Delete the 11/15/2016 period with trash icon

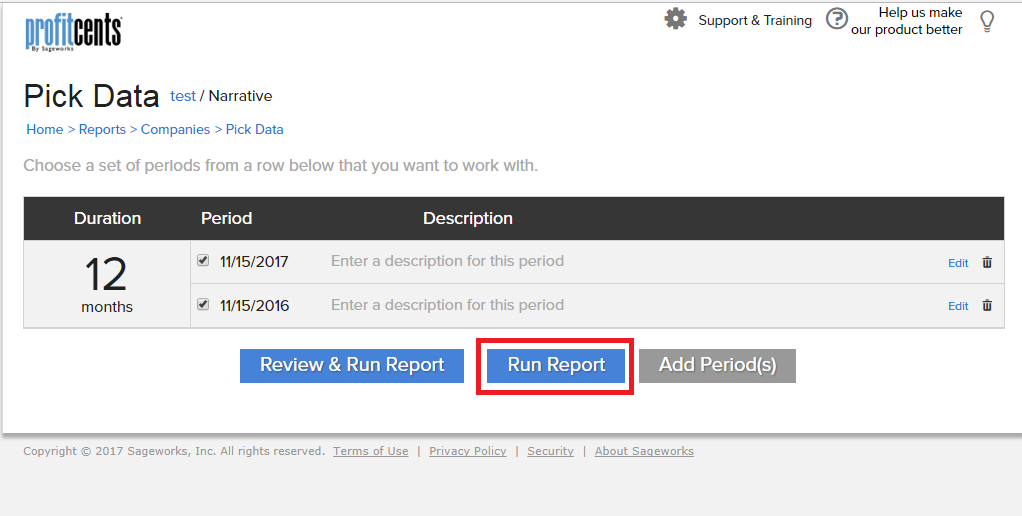(x=987, y=305)
